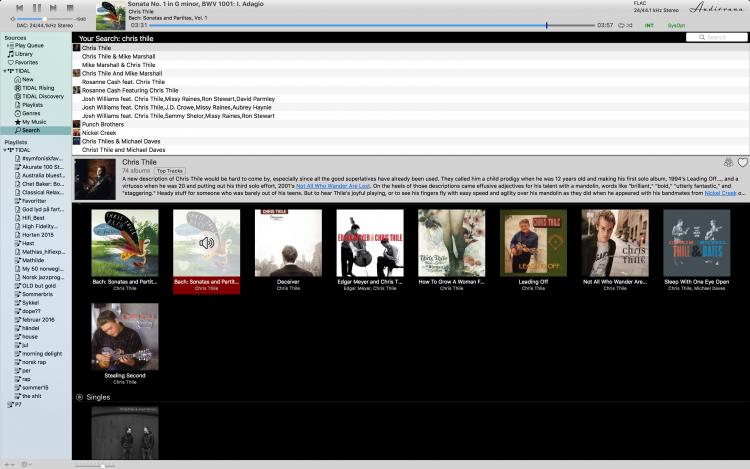Open the Deceiver album

click(x=288, y=243)
